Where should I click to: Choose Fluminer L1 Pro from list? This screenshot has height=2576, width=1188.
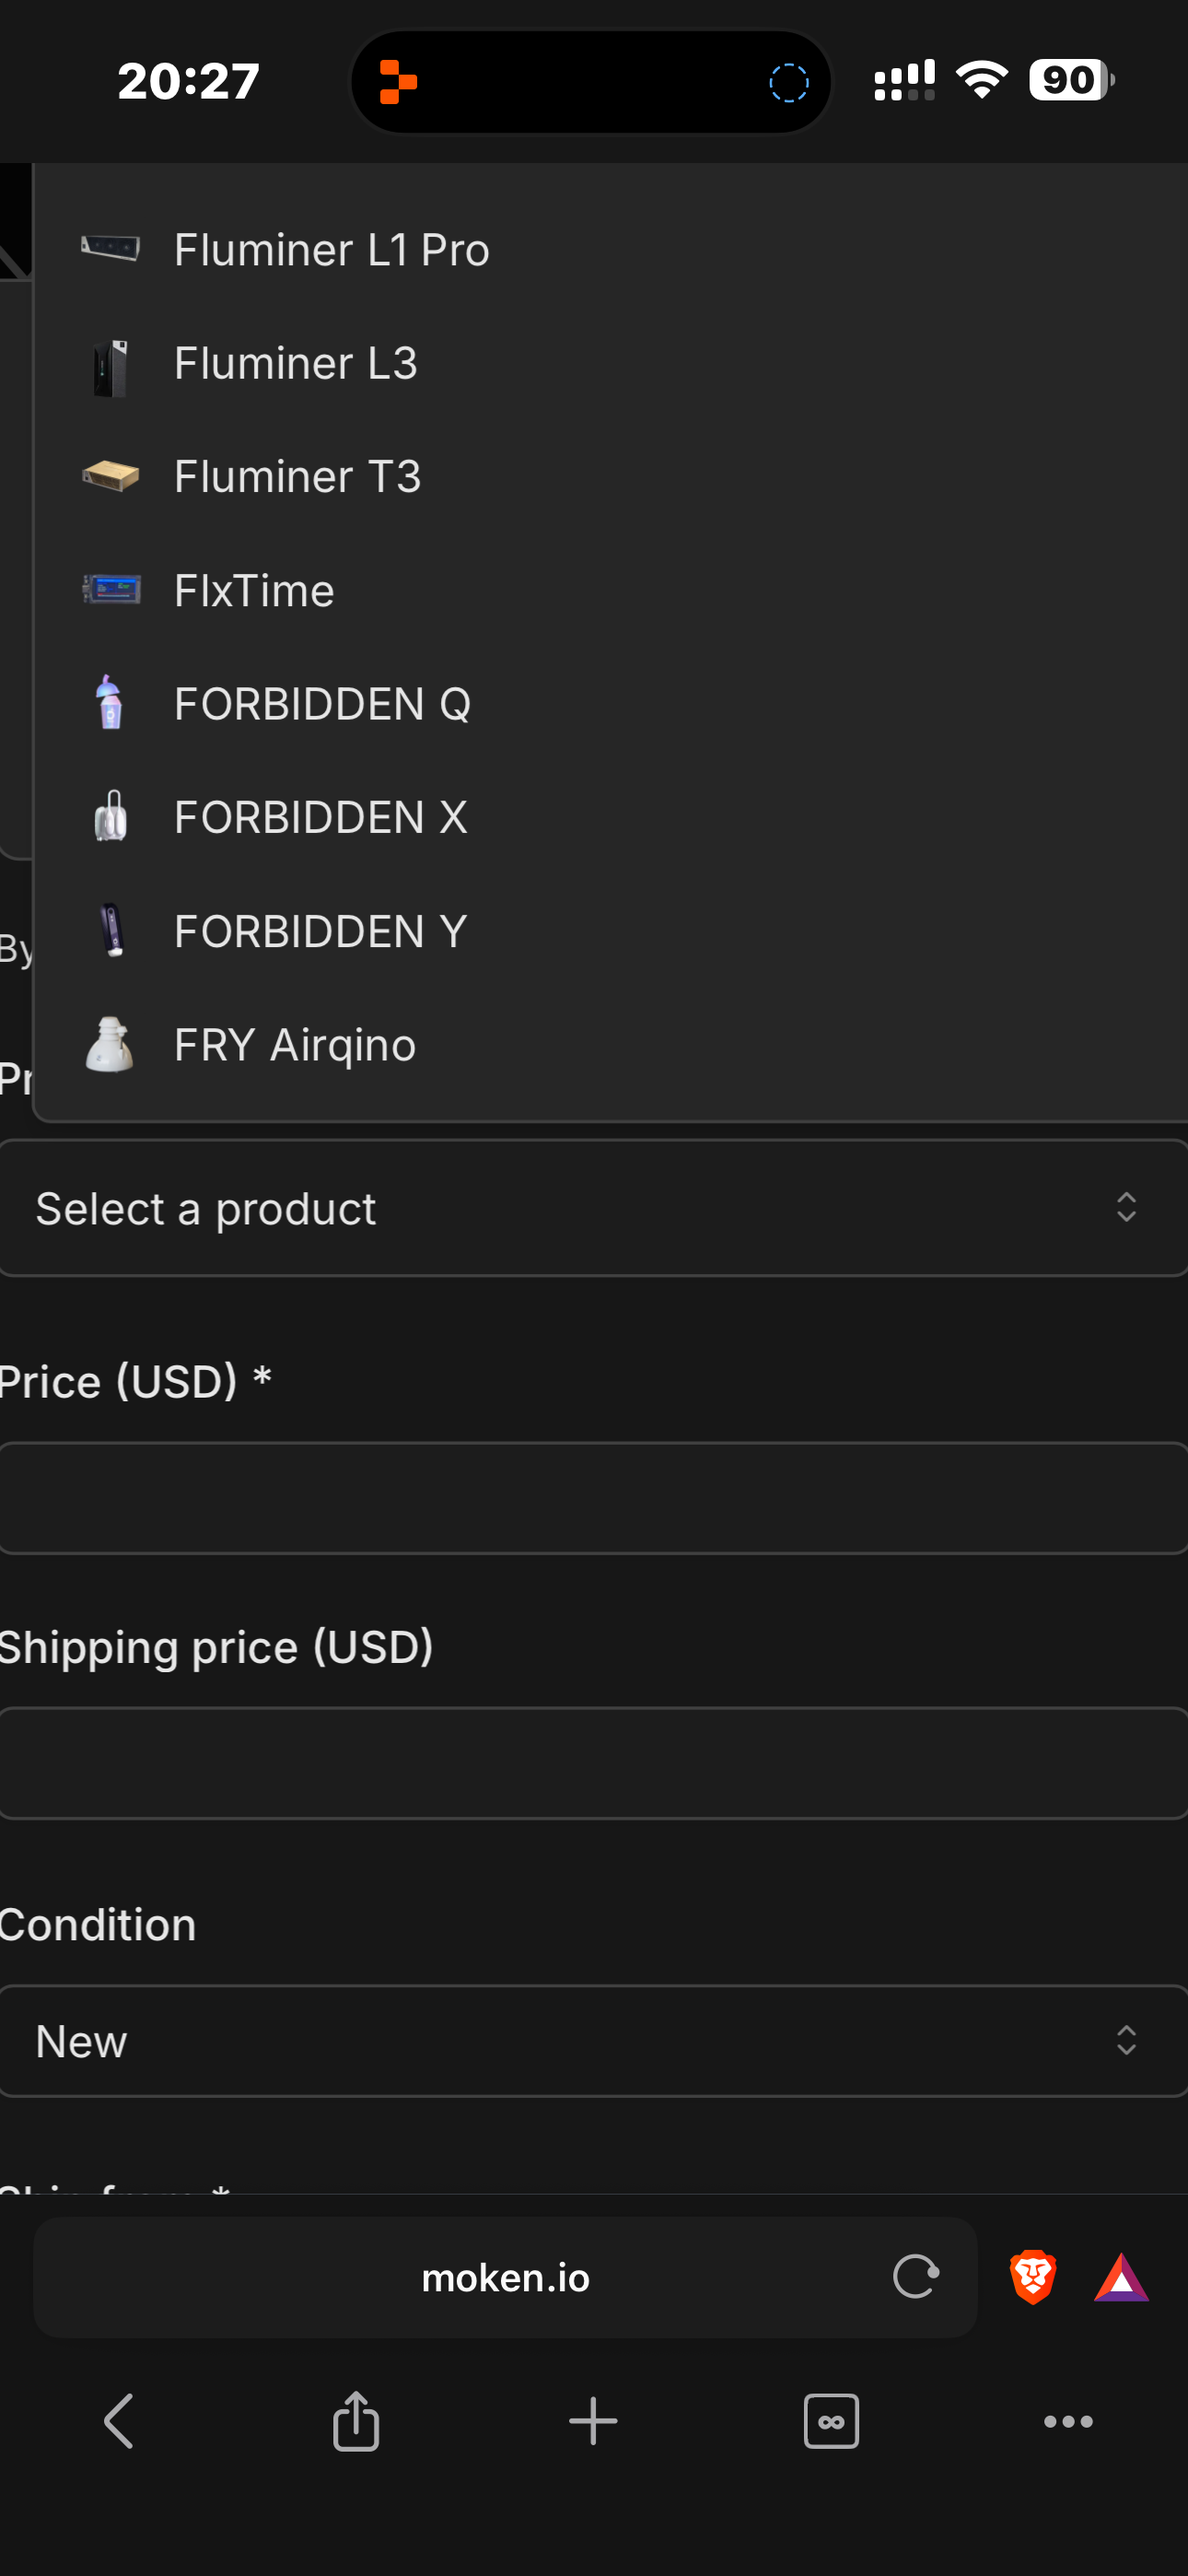(x=331, y=249)
